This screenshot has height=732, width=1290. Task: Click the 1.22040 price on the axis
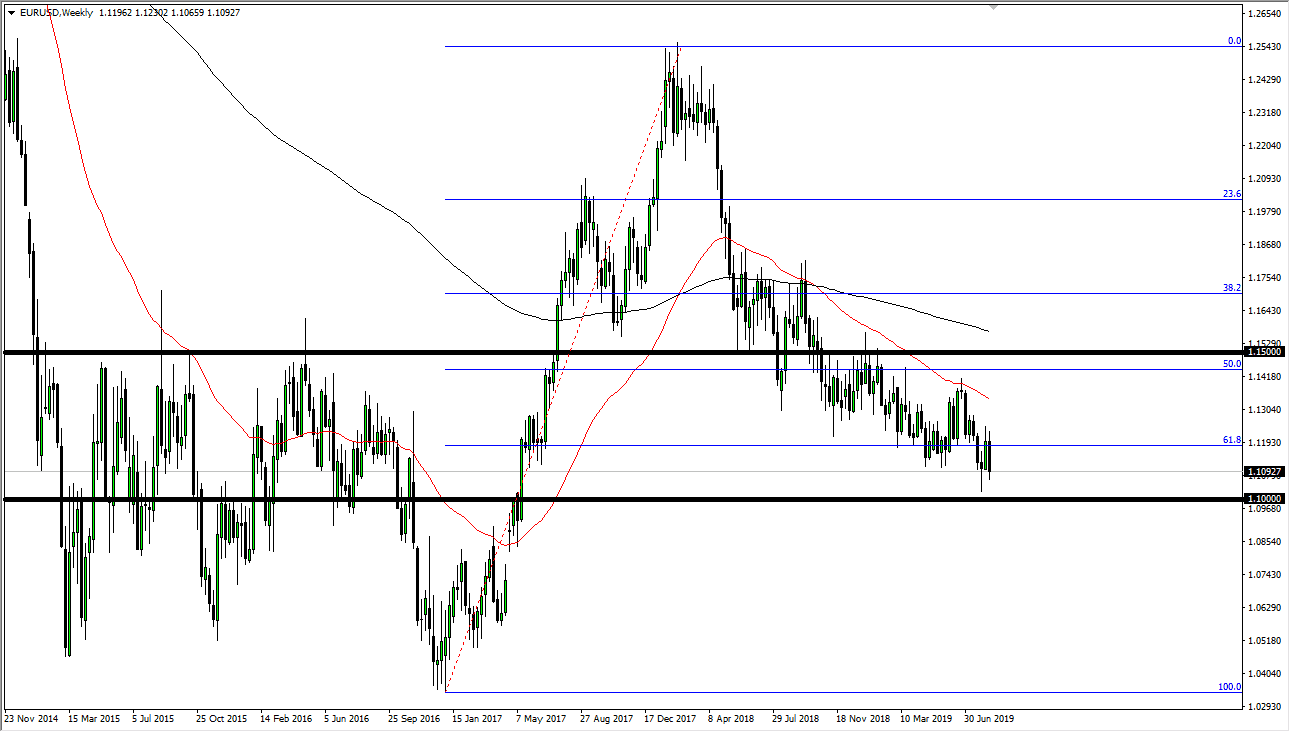pos(1263,146)
